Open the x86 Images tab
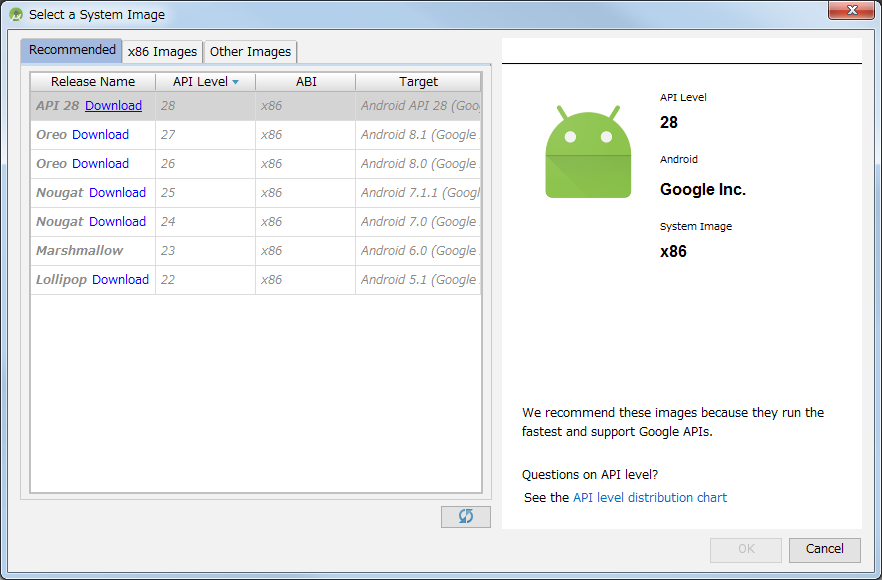The height and width of the screenshot is (580, 882). tap(162, 52)
